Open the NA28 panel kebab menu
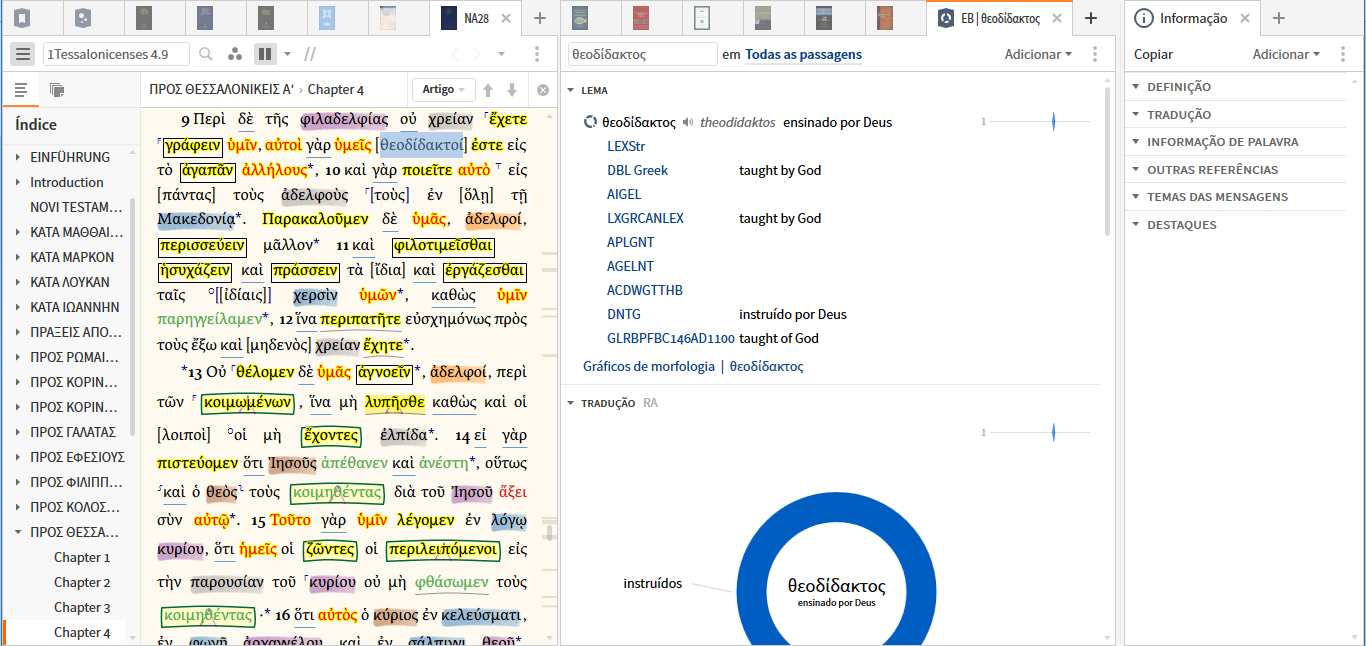 (x=537, y=54)
